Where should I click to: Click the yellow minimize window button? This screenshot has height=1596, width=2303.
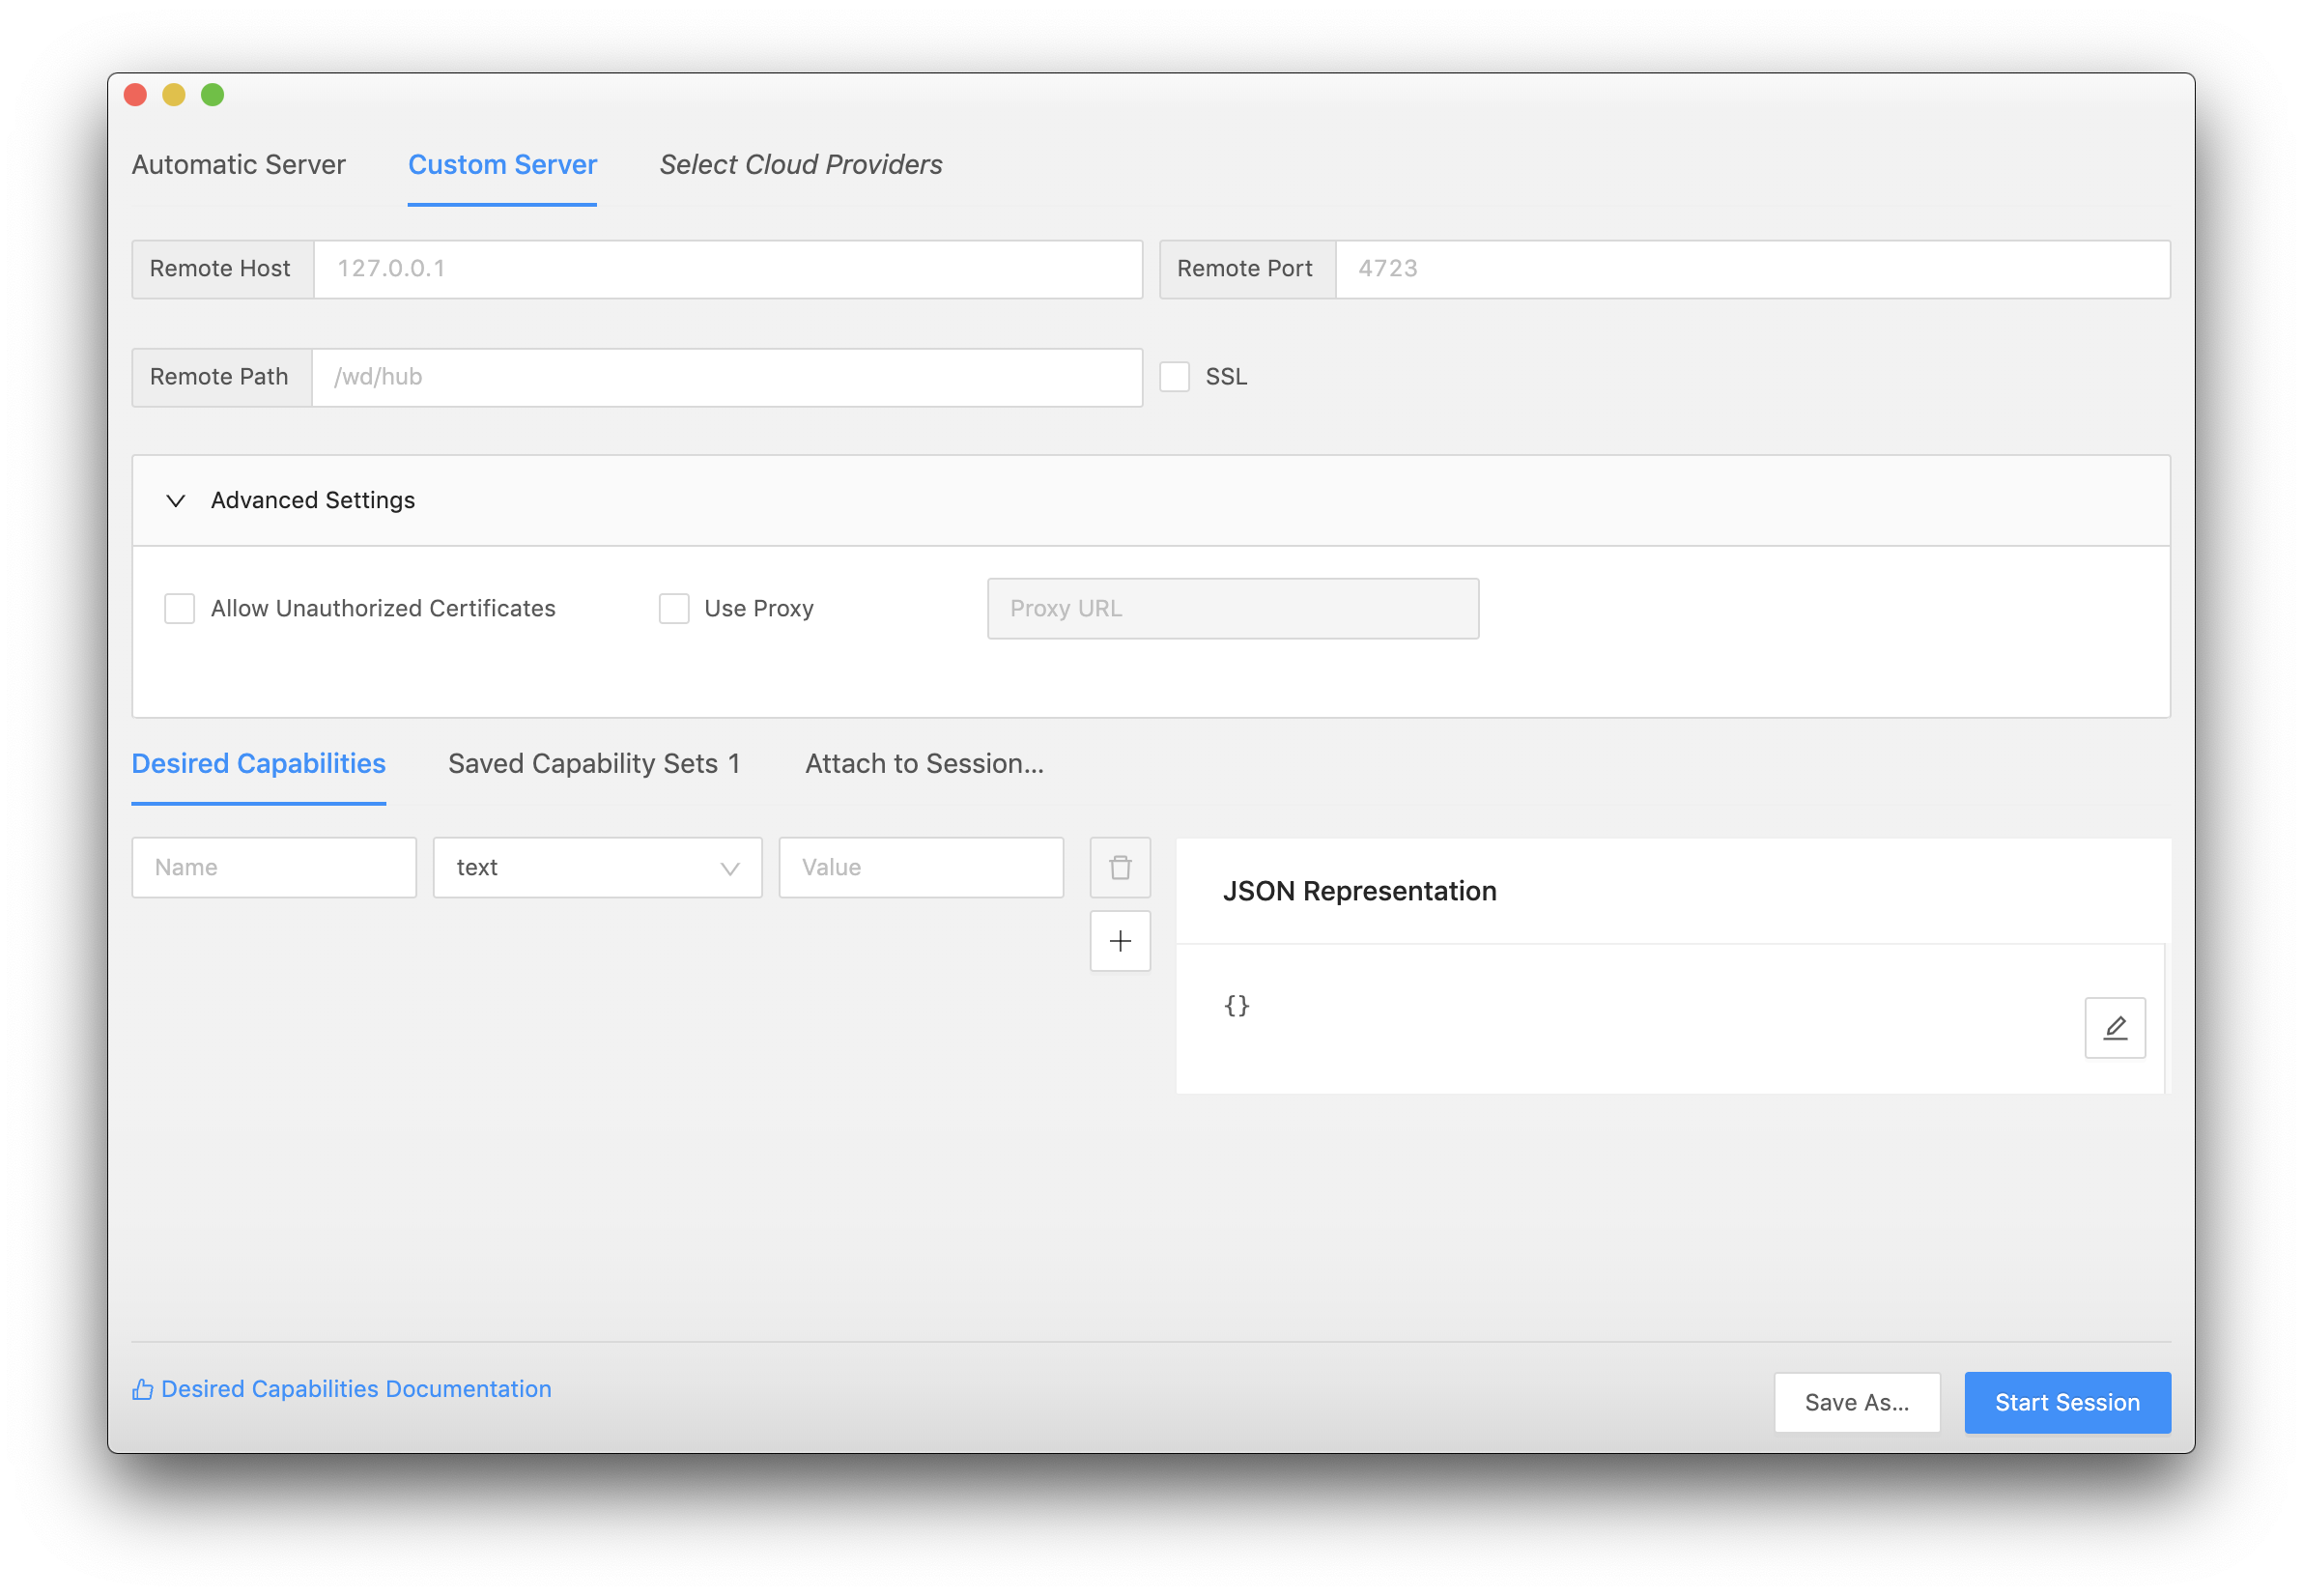(x=174, y=95)
